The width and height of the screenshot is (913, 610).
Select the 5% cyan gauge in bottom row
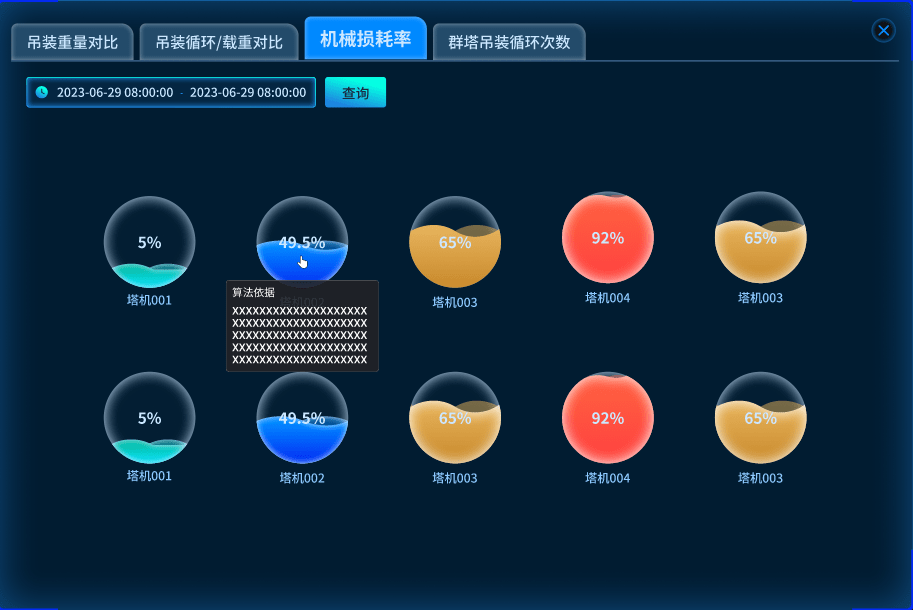(x=149, y=418)
